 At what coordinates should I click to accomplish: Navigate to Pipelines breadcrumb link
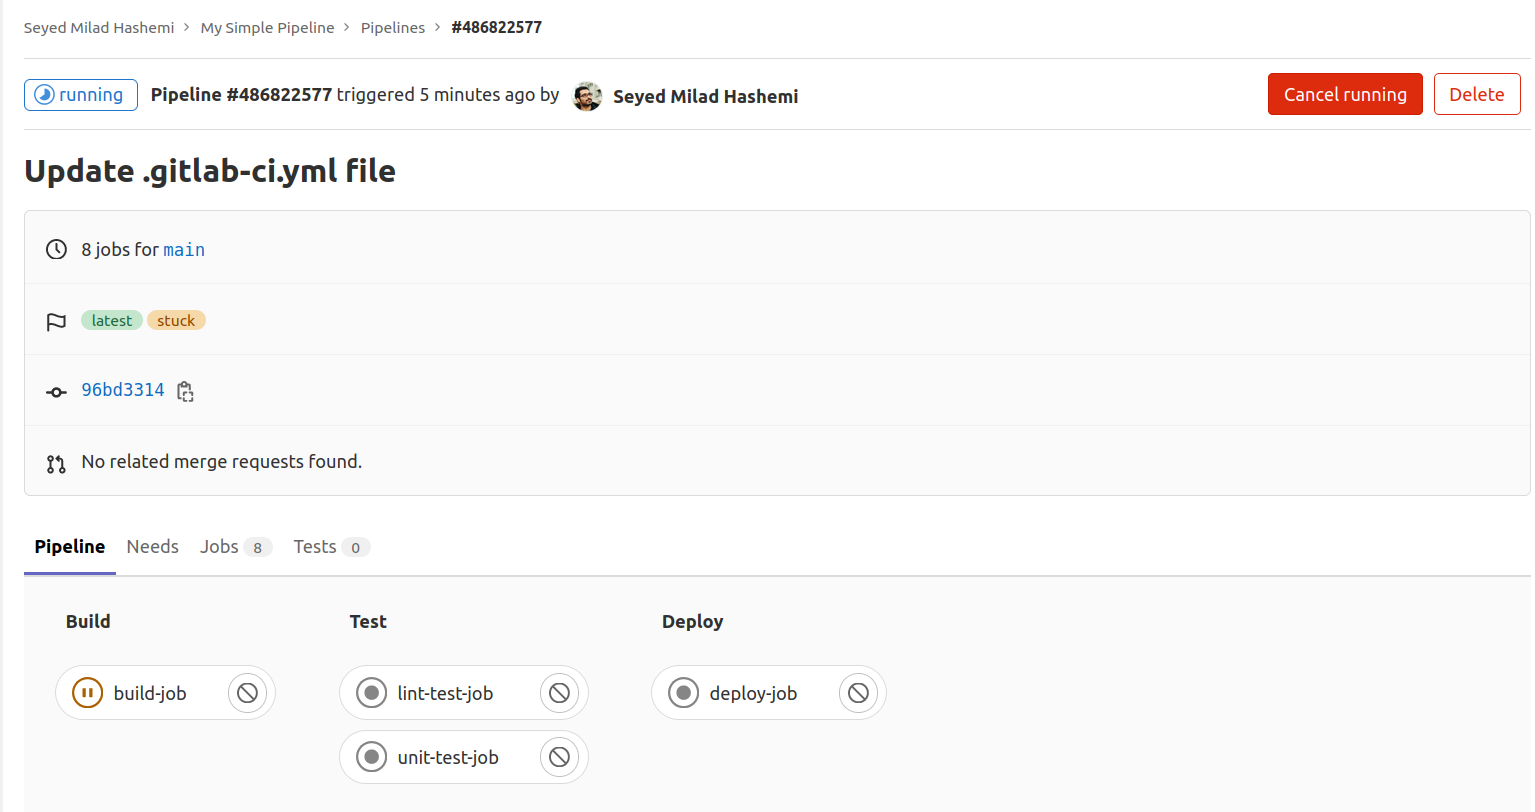coord(392,28)
